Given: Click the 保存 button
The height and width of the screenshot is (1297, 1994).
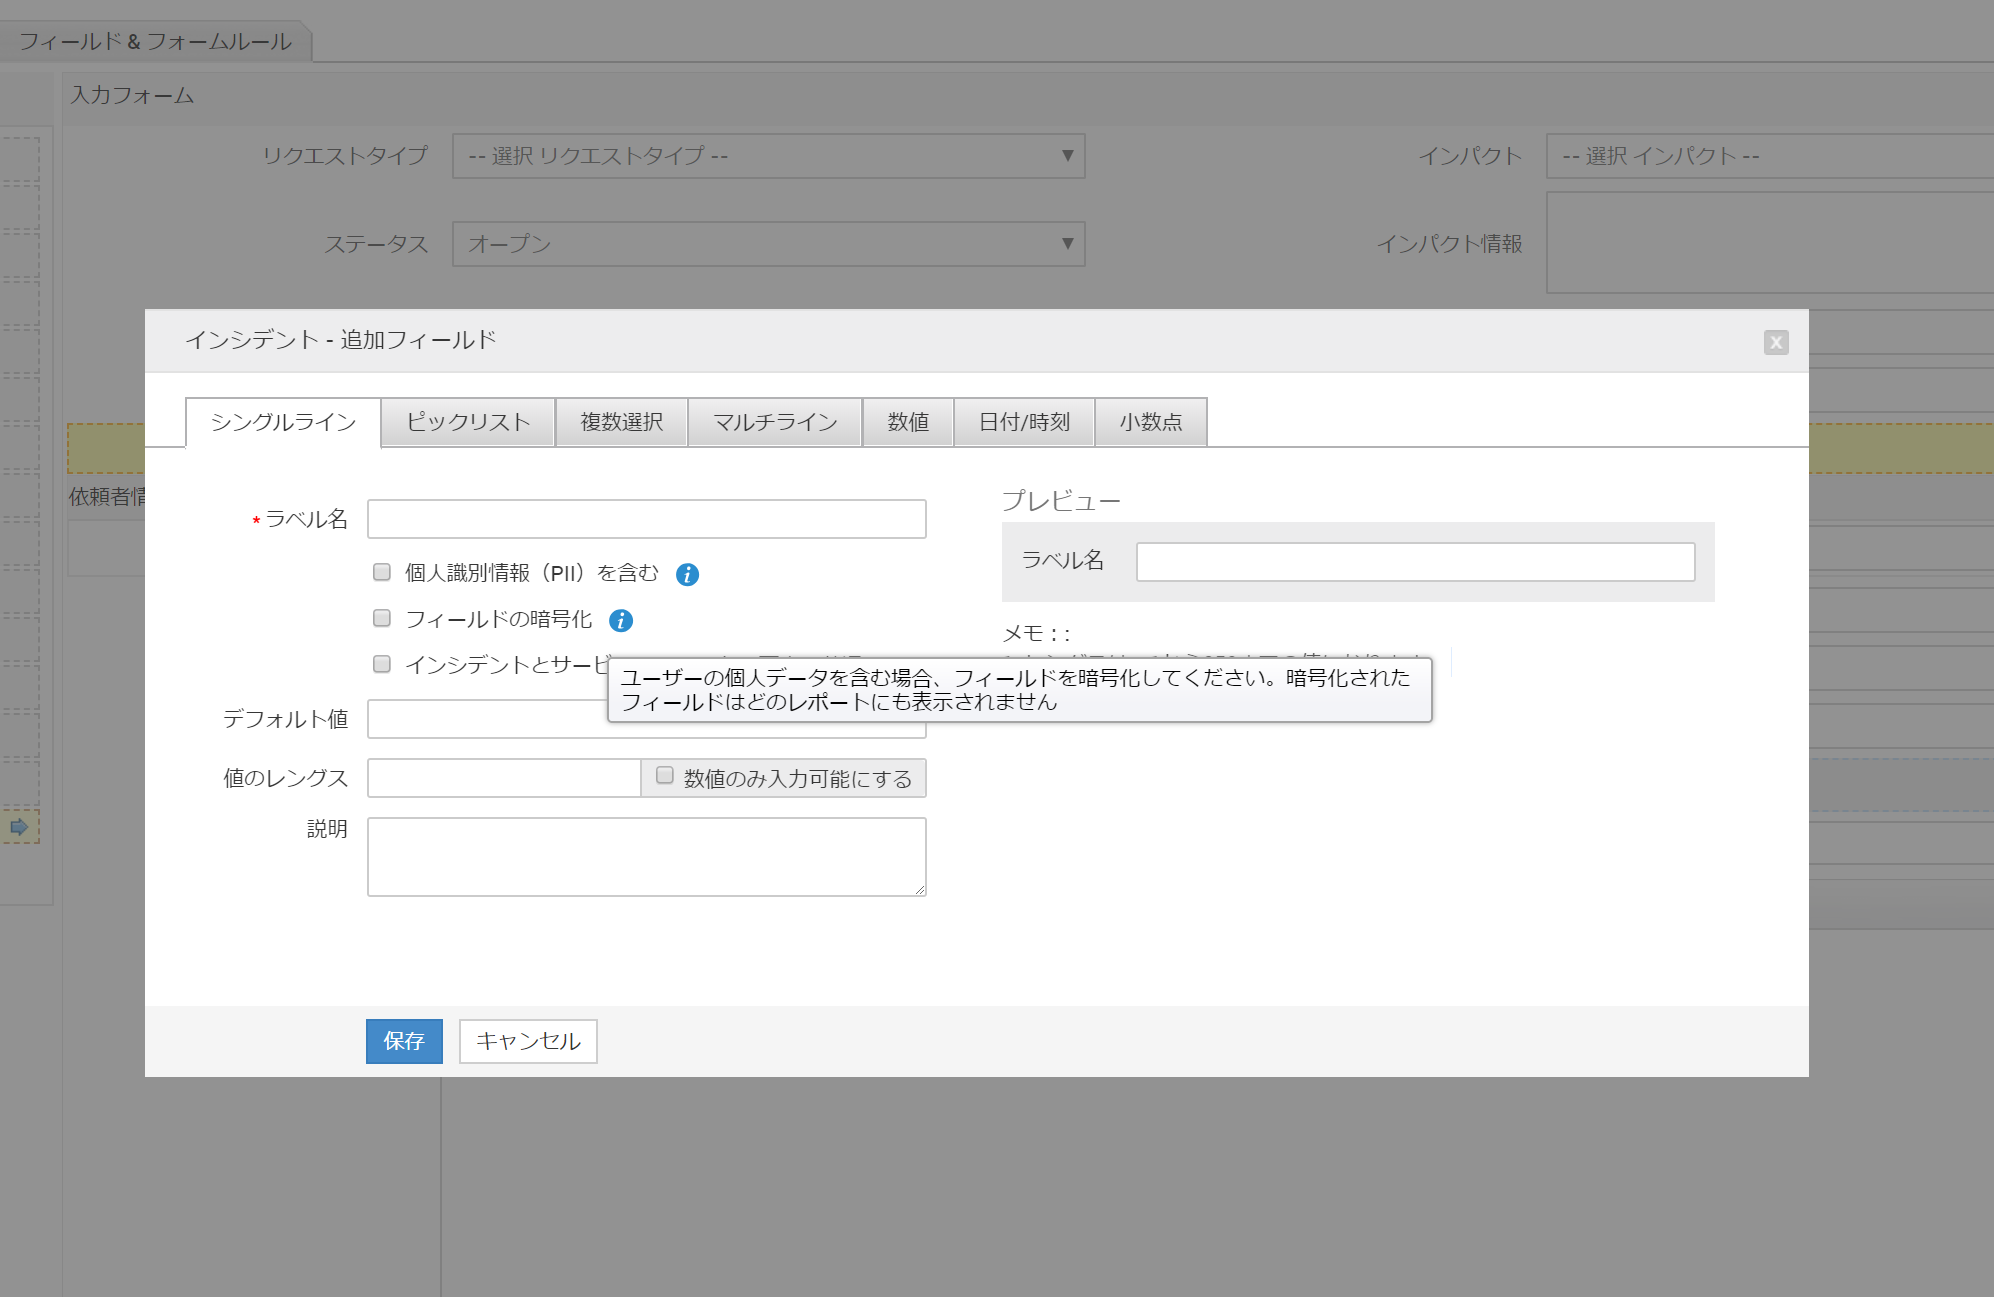Looking at the screenshot, I should pyautogui.click(x=404, y=1041).
